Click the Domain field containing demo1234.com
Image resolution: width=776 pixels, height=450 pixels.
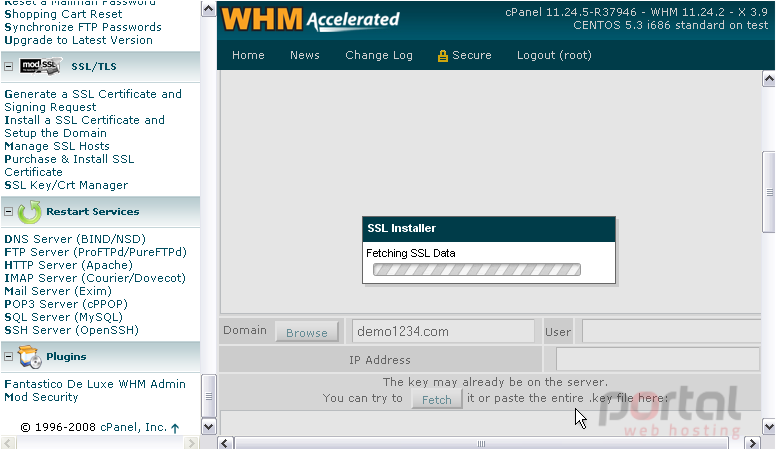(443, 331)
